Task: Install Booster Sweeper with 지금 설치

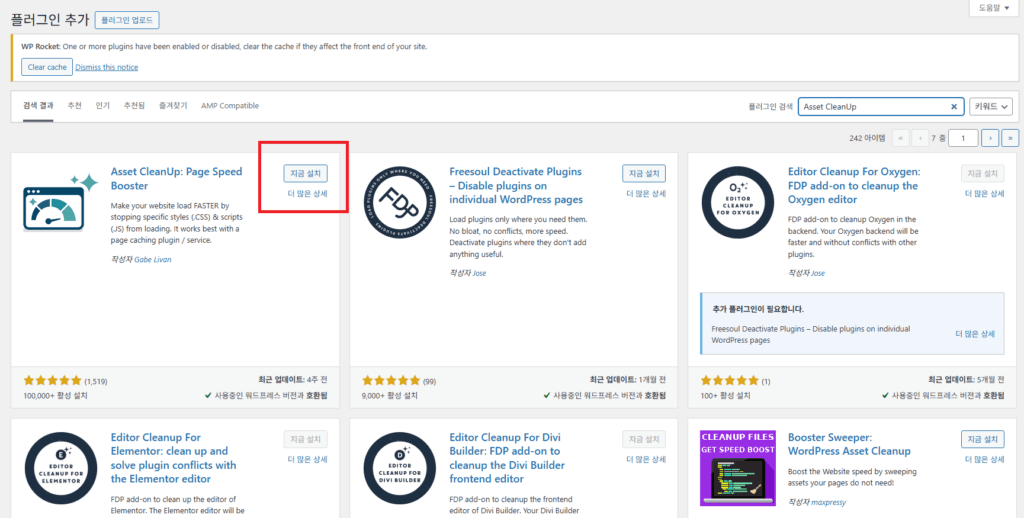Action: point(983,440)
